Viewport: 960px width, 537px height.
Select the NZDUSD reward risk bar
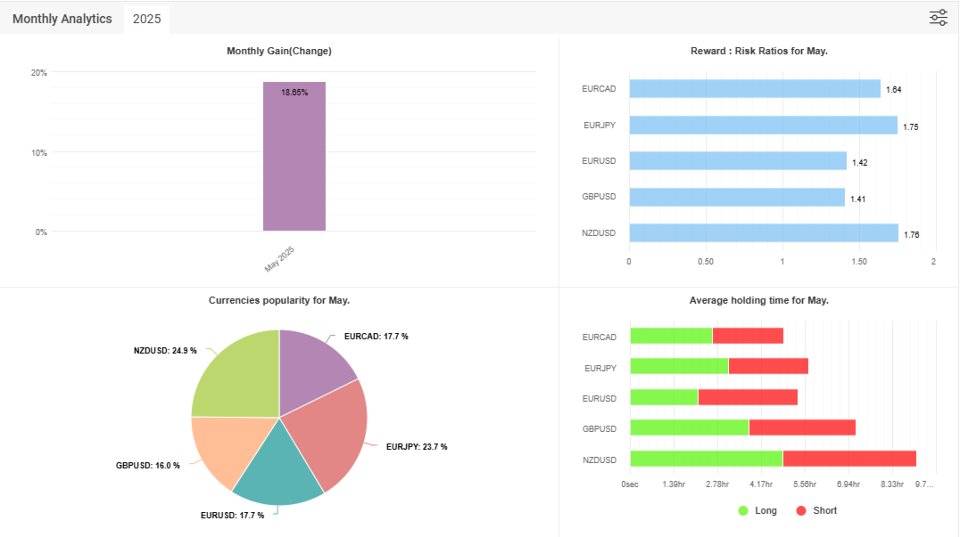[x=764, y=233]
